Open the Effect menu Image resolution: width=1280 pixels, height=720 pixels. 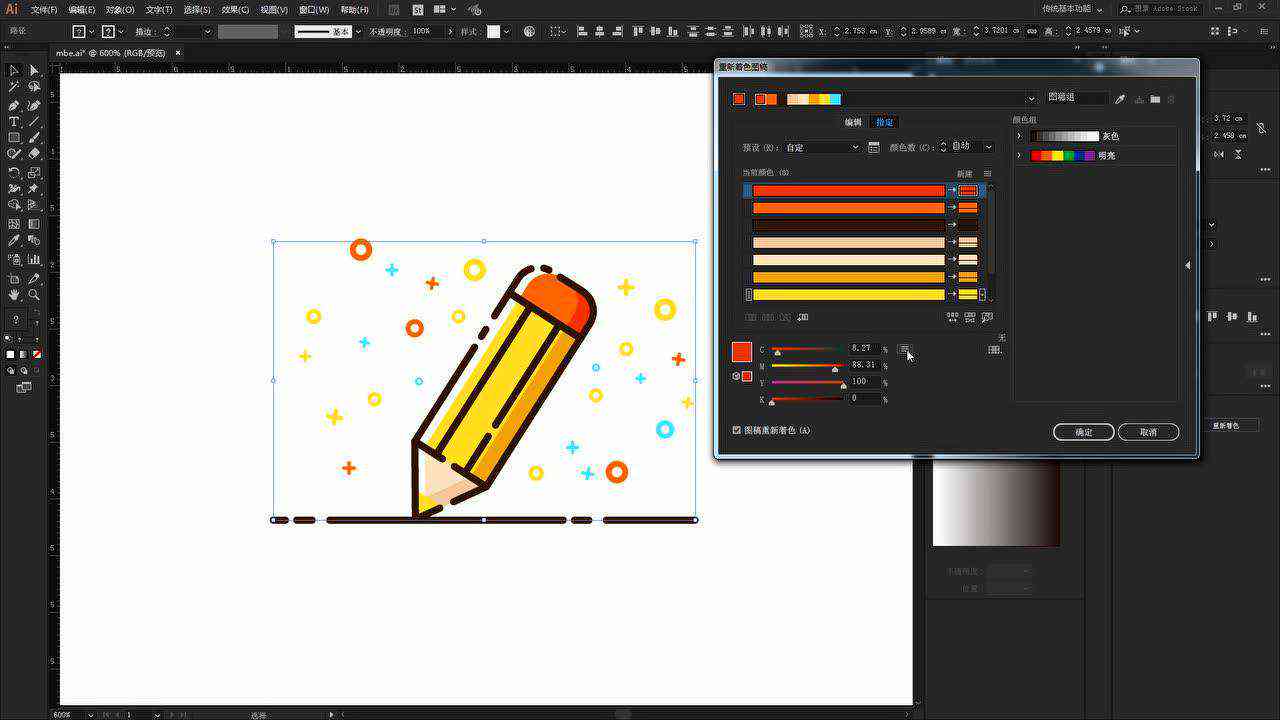pos(235,9)
